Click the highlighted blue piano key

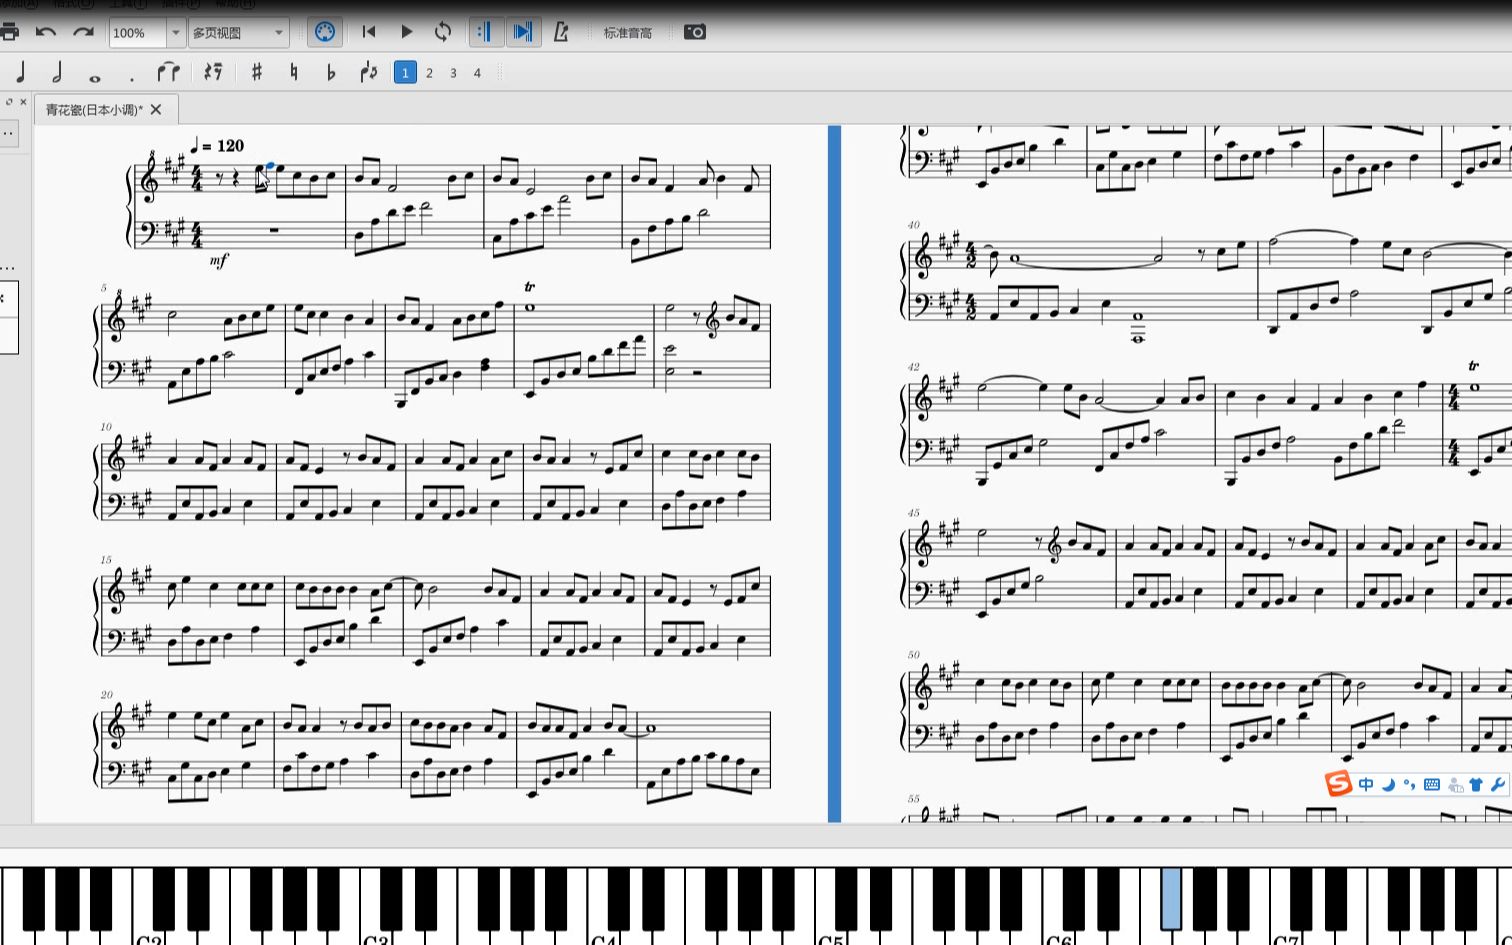point(1171,898)
